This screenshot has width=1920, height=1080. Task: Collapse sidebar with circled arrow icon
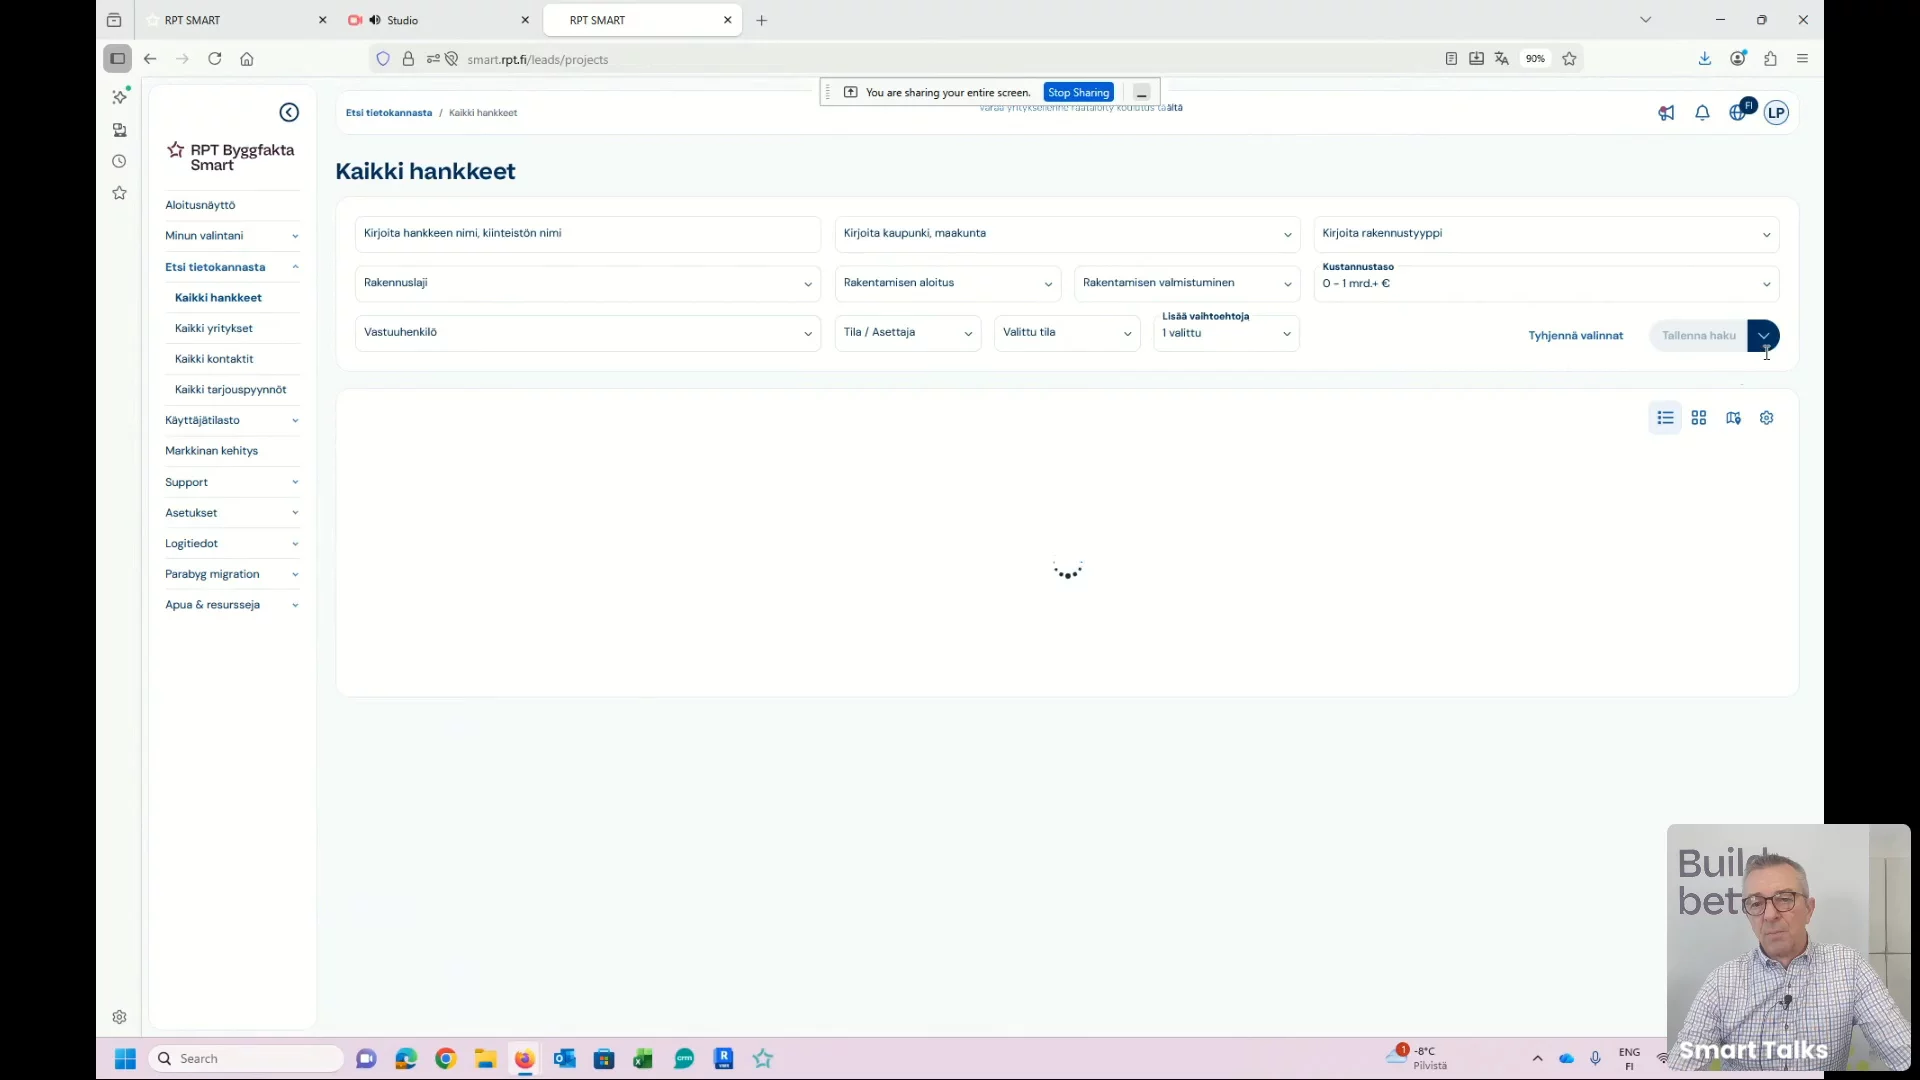click(x=289, y=113)
